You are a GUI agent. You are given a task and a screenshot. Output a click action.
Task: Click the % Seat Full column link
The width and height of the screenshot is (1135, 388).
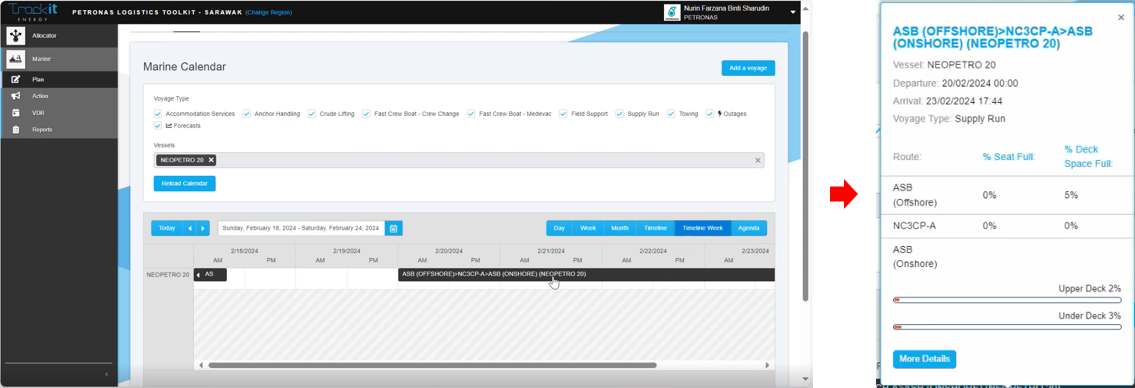tap(1010, 156)
